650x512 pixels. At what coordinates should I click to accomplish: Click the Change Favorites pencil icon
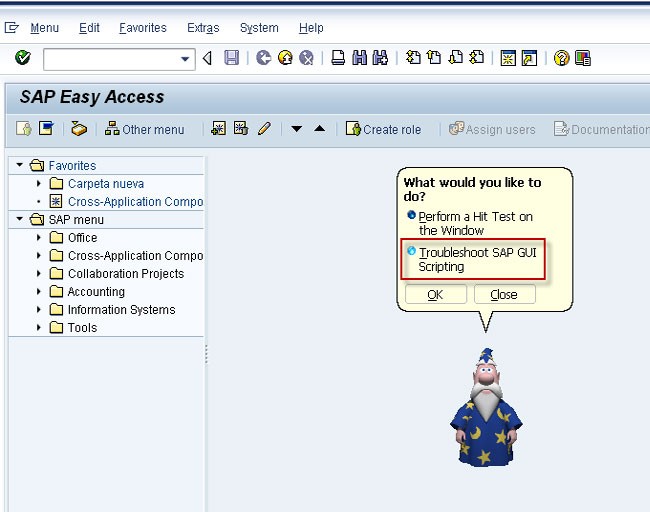264,129
